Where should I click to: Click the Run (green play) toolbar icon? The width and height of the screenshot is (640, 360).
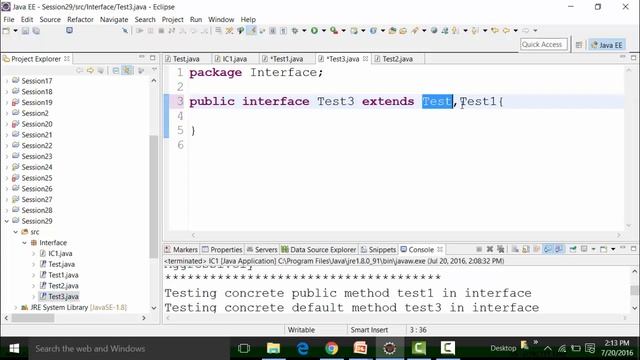point(314,31)
